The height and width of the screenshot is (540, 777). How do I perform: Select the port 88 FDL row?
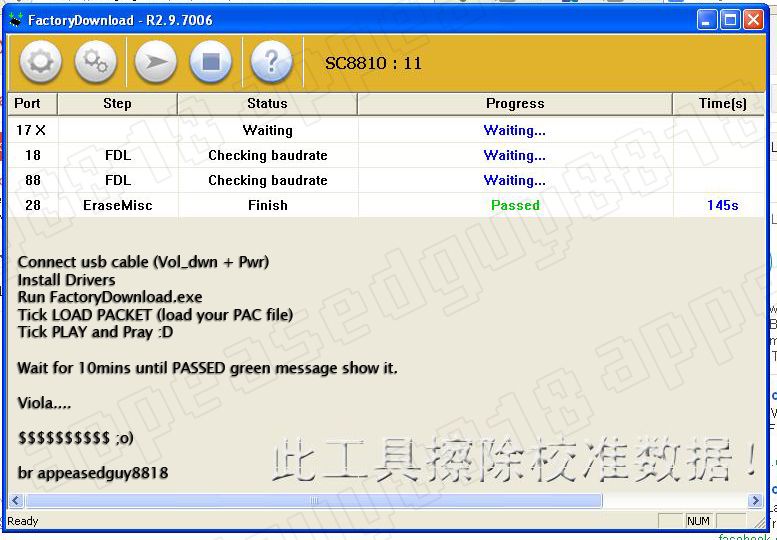point(267,180)
